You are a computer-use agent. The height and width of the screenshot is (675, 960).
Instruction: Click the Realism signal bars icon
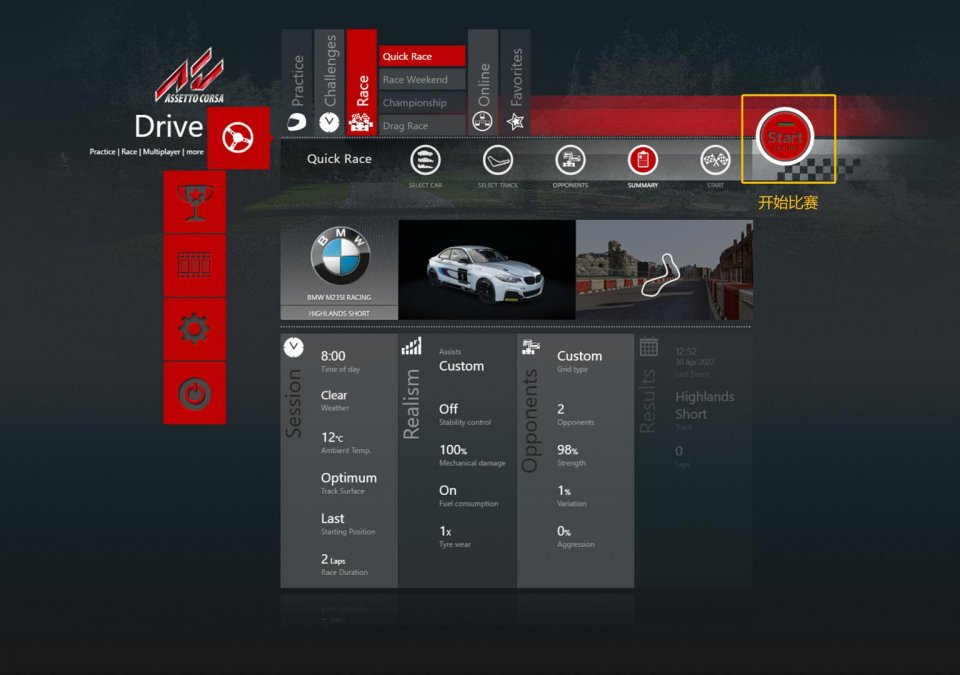[x=411, y=347]
